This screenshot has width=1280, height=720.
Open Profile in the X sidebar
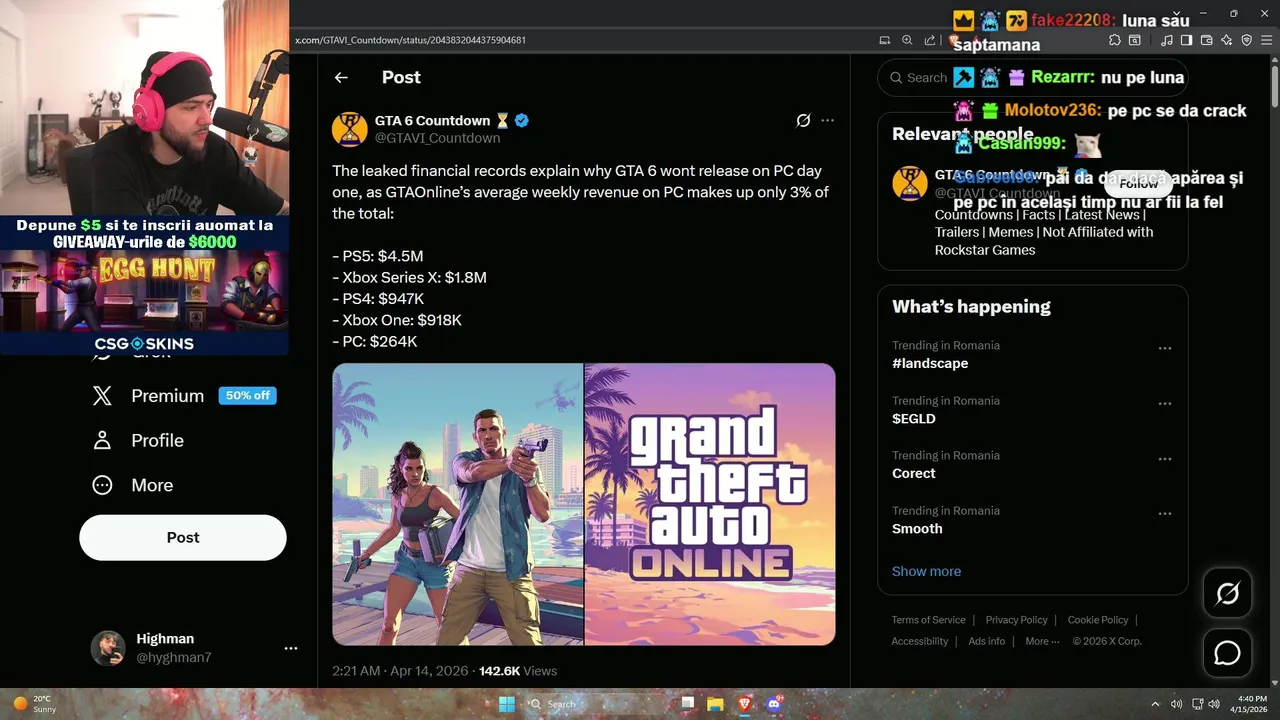click(x=157, y=440)
